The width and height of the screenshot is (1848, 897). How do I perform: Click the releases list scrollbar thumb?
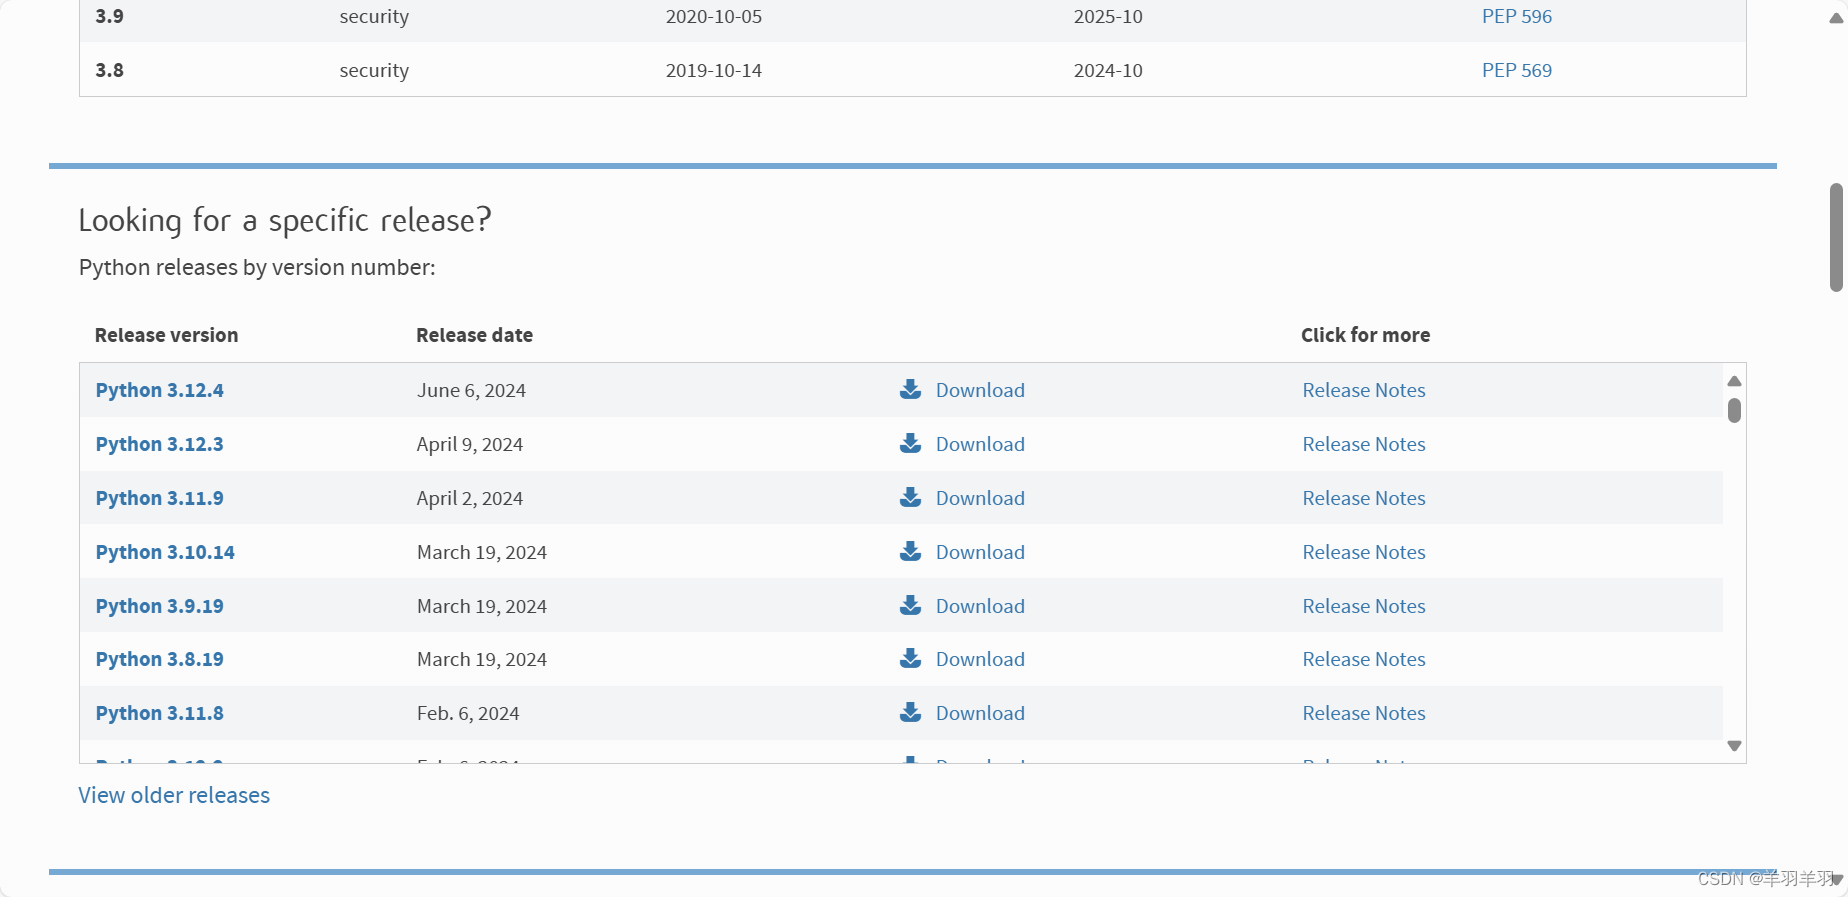click(x=1734, y=410)
